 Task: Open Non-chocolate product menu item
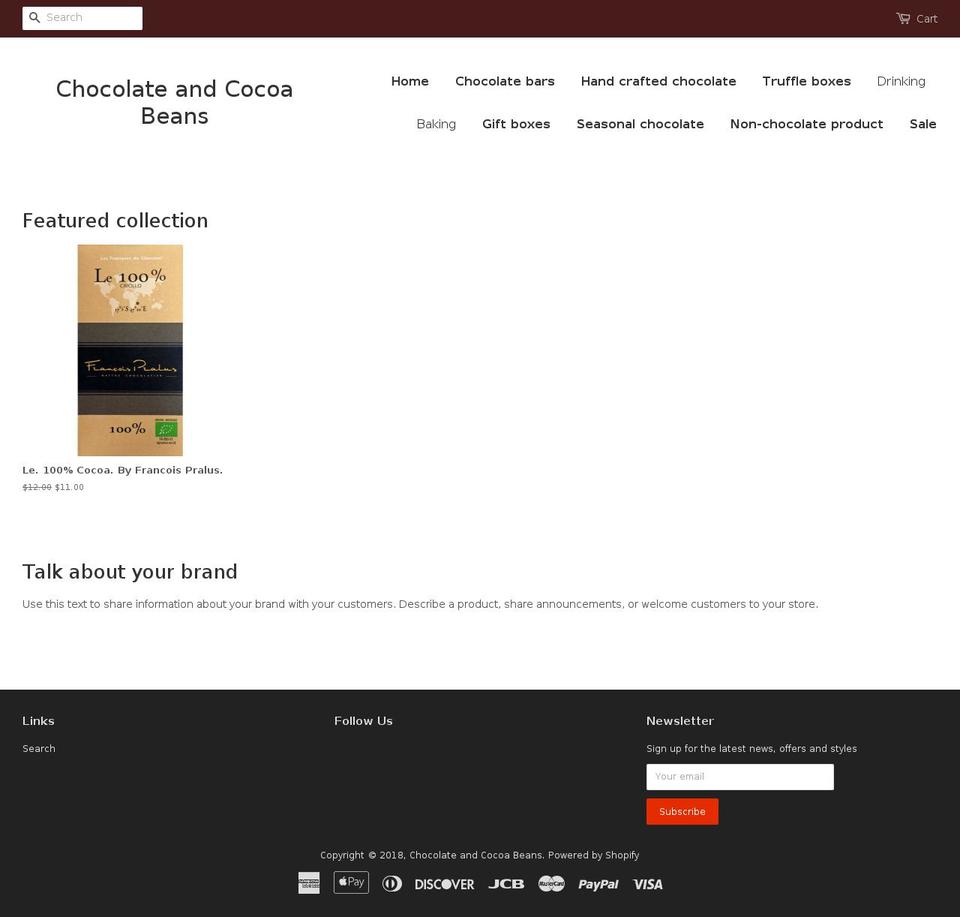pyautogui.click(x=806, y=124)
